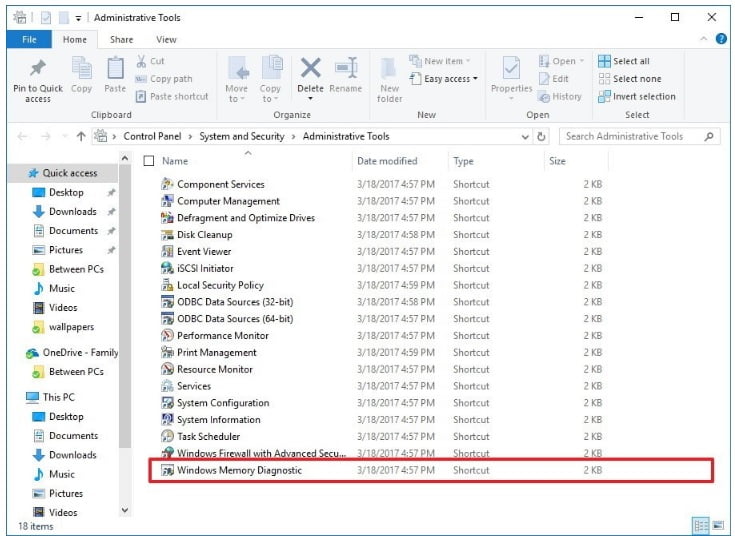Viewport: 735px width, 536px height.
Task: Go up one folder level arrow
Action: 81,136
